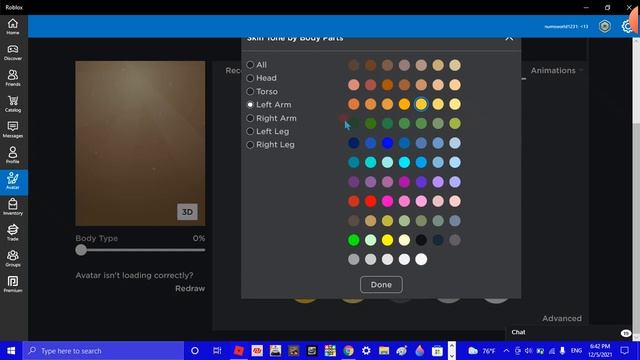The width and height of the screenshot is (640, 360).
Task: Close the Skin Tone dialog with X
Action: click(x=509, y=38)
